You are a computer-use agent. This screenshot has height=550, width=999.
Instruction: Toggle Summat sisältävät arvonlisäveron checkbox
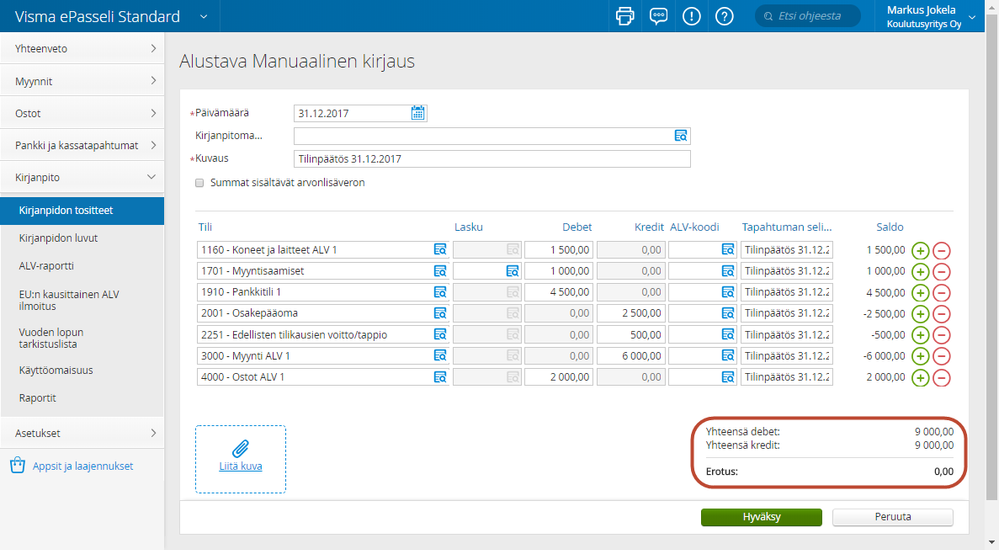[x=200, y=183]
